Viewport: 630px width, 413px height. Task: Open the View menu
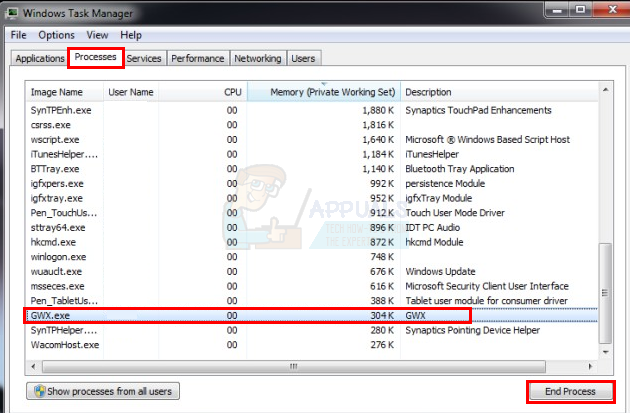[x=97, y=35]
